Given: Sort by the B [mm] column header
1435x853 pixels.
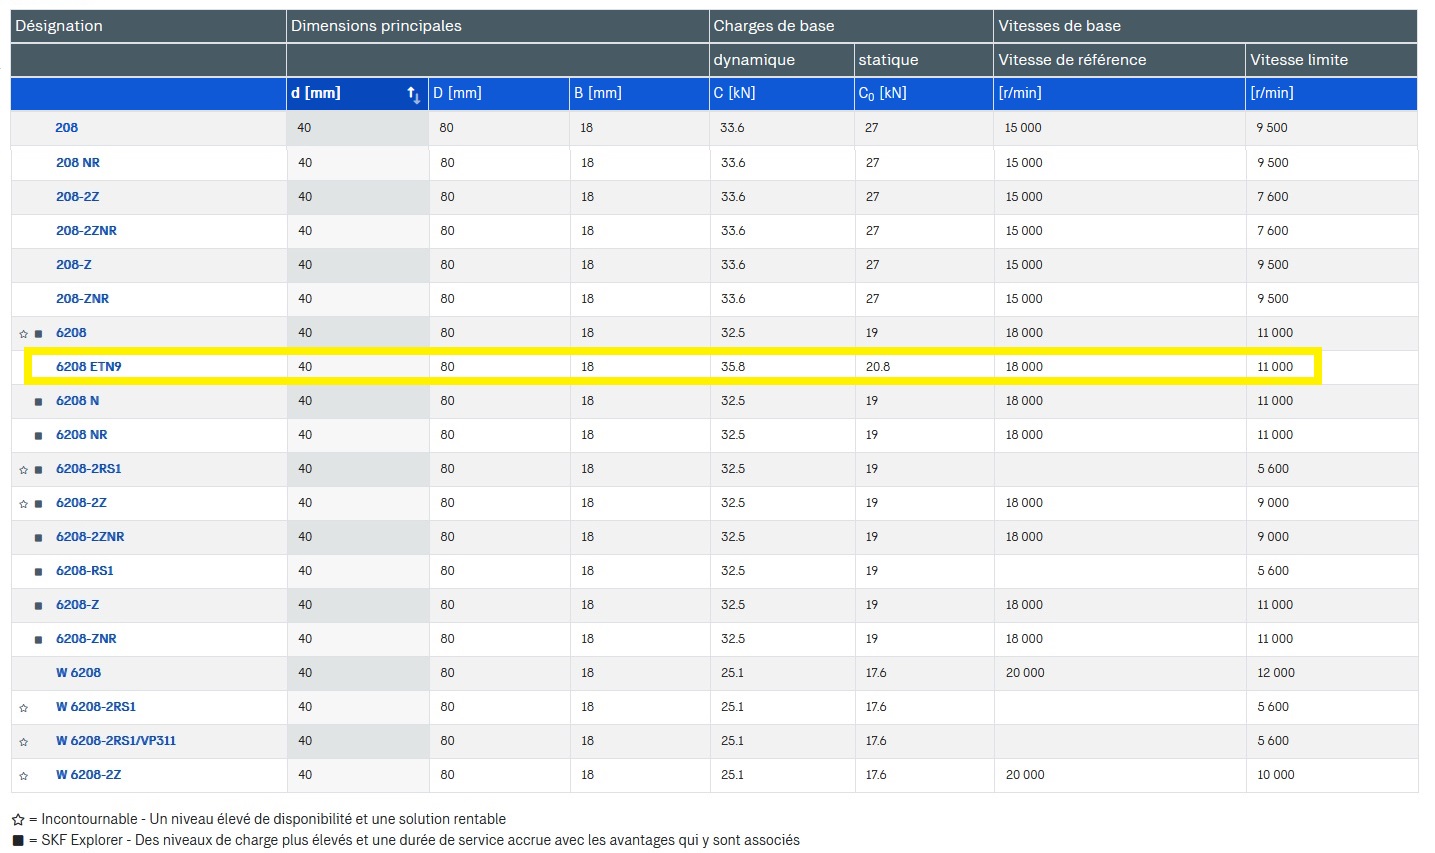Looking at the screenshot, I should [x=597, y=93].
